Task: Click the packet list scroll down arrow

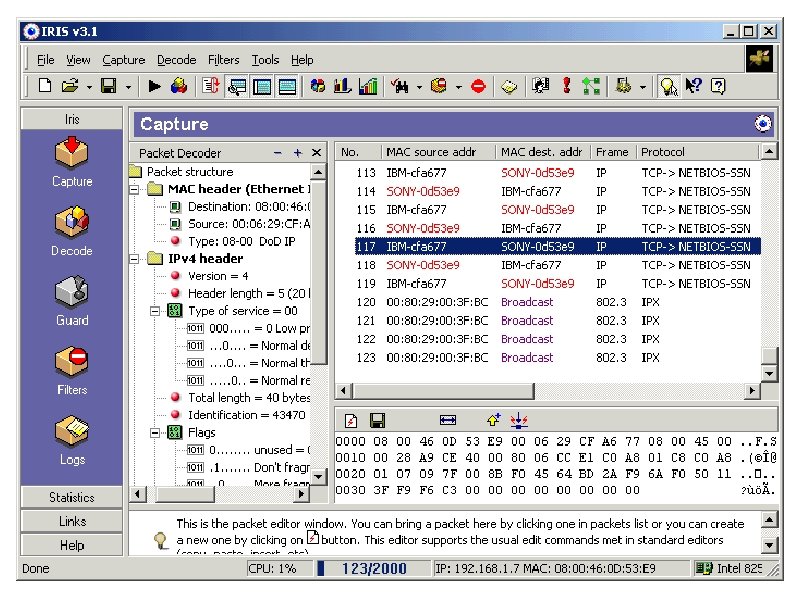Action: click(x=769, y=373)
